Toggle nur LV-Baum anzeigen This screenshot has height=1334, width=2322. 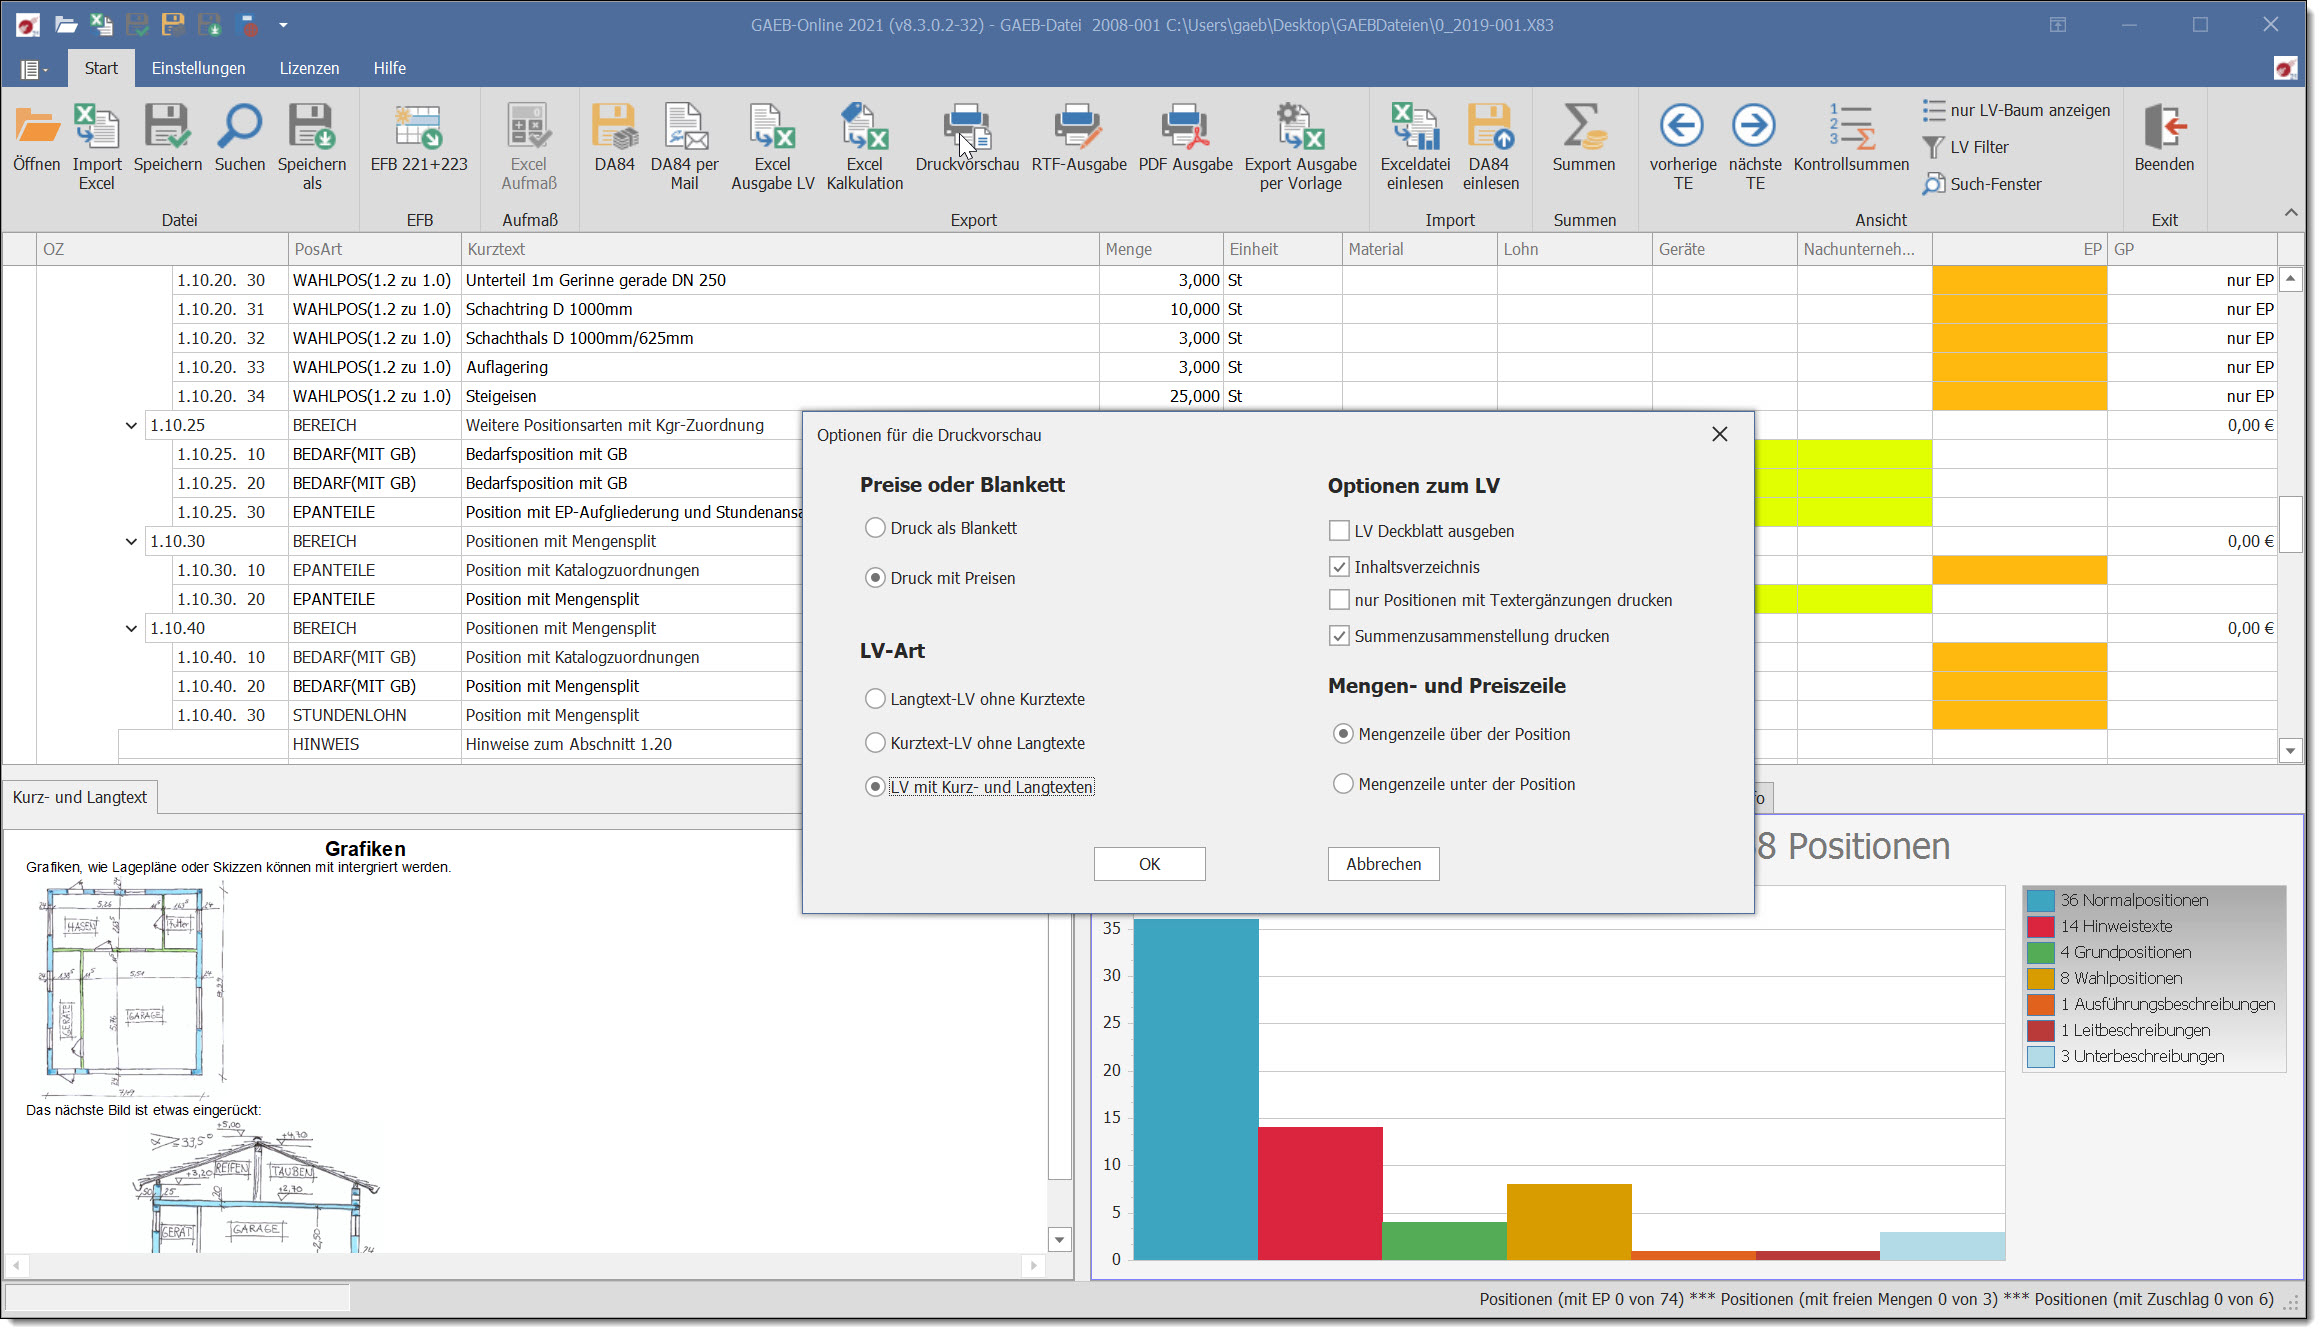[x=2016, y=110]
